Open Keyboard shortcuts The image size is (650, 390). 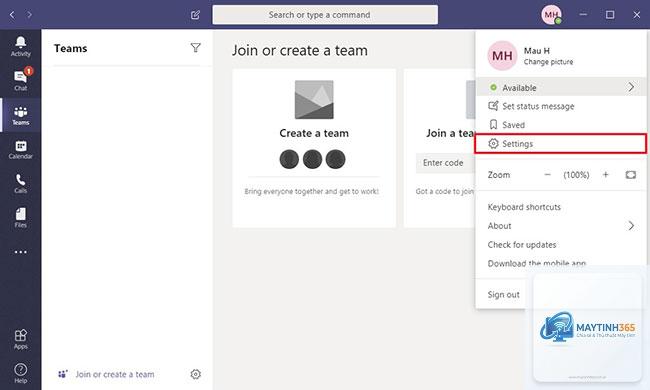[524, 207]
